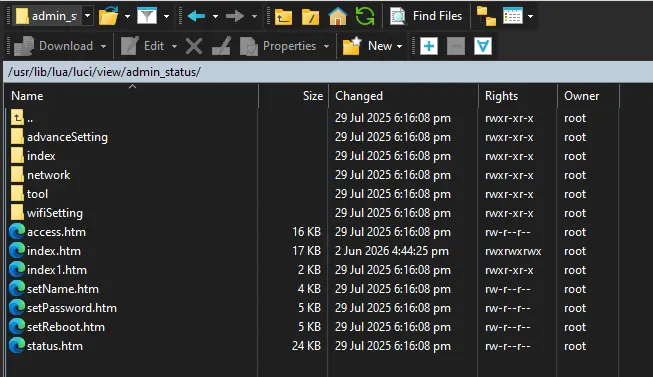Click the Edge icon beside index1.htm
Image resolution: width=653 pixels, height=377 pixels.
17,270
